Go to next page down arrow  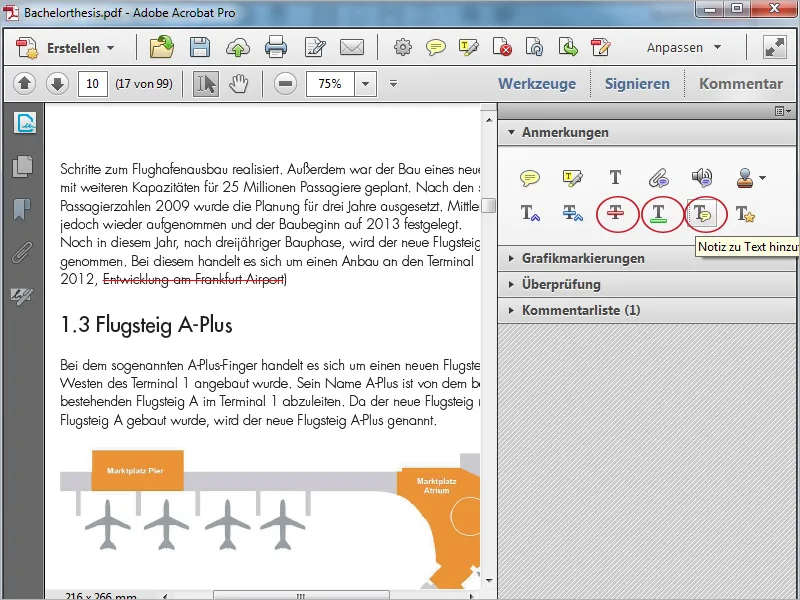coord(57,83)
